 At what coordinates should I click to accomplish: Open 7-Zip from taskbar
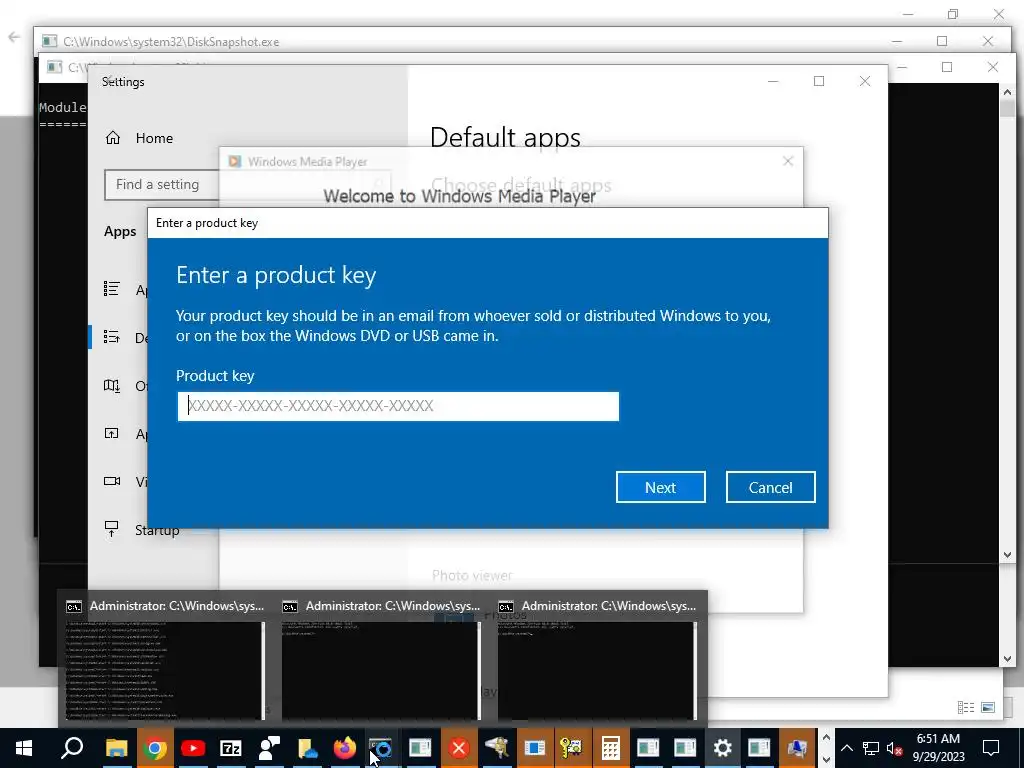point(231,748)
